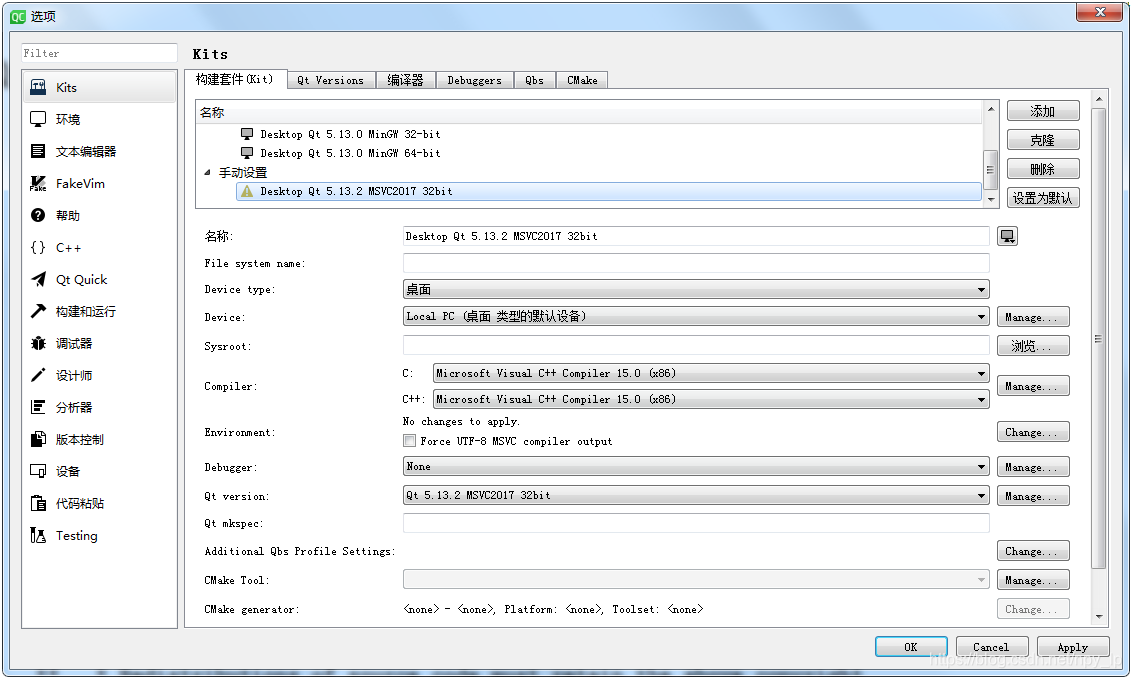This screenshot has height=678, width=1132.
Task: Select the FakeVim icon in sidebar
Action: pos(38,183)
